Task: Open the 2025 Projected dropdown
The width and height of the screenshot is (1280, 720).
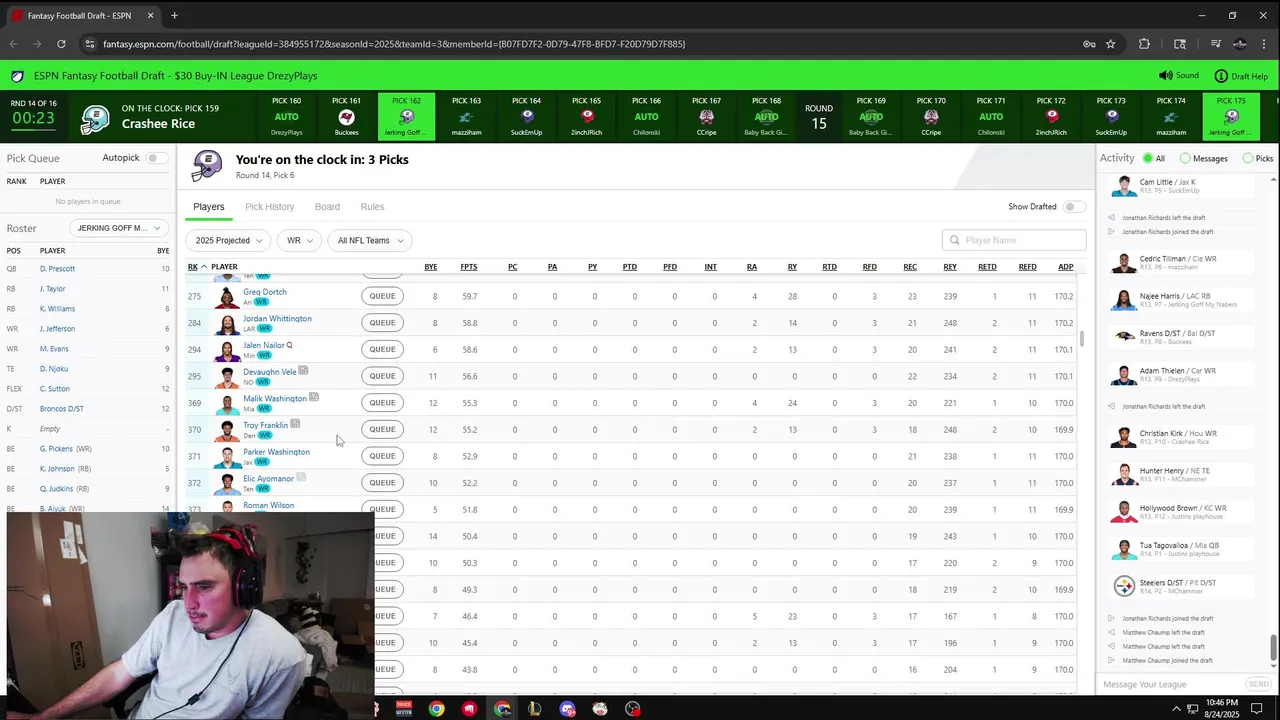Action: (229, 240)
